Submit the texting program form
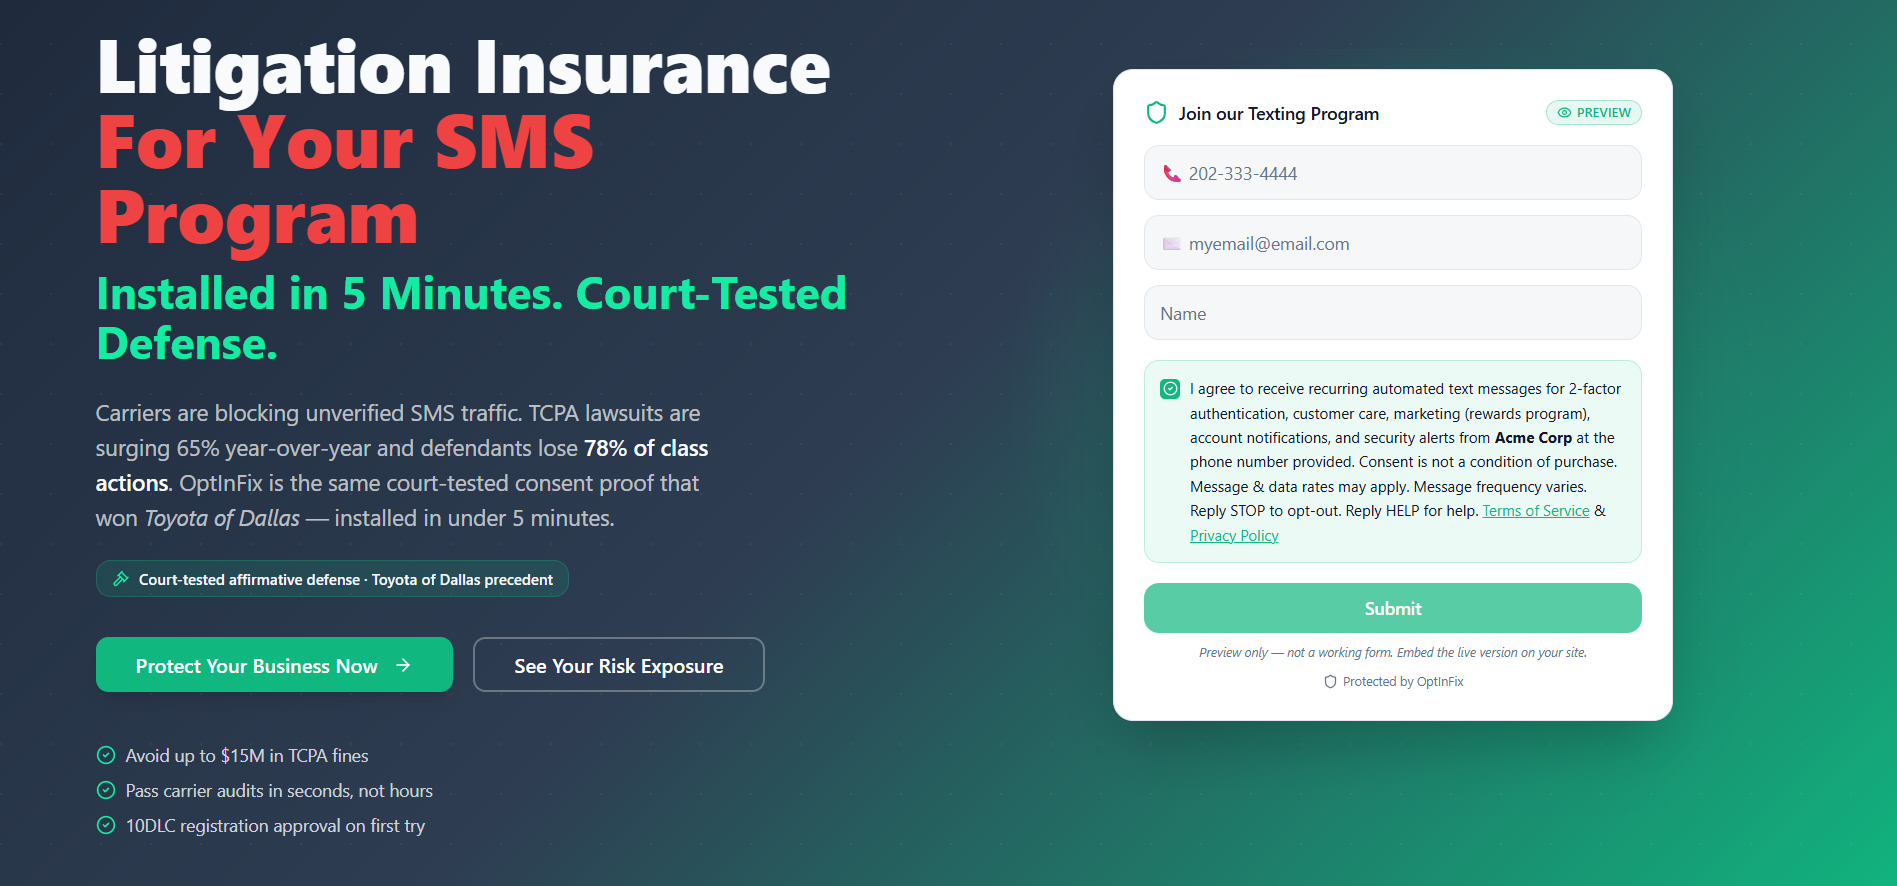 click(1392, 608)
